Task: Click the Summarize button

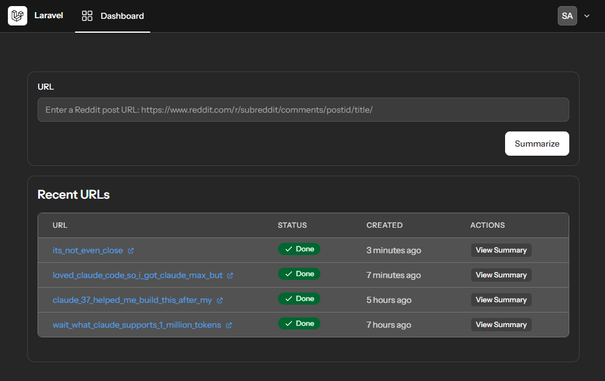Action: [537, 144]
